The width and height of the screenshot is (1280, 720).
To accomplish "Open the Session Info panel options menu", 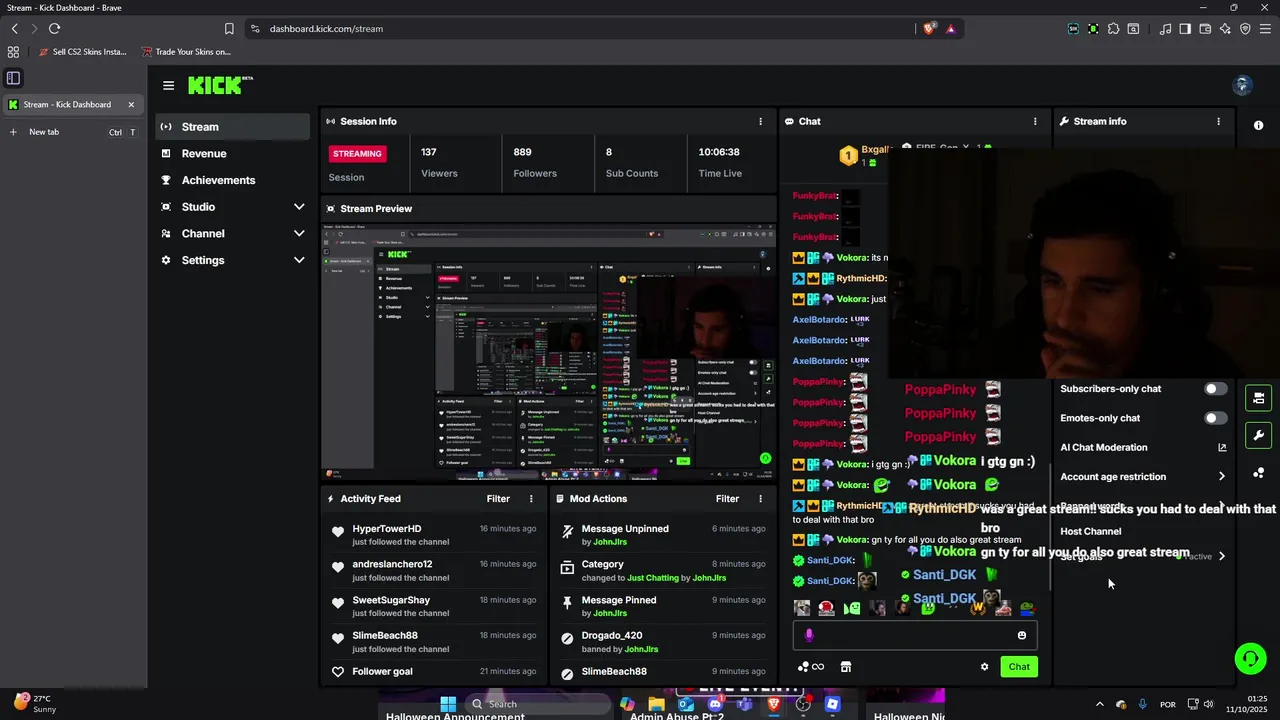I will [x=760, y=121].
